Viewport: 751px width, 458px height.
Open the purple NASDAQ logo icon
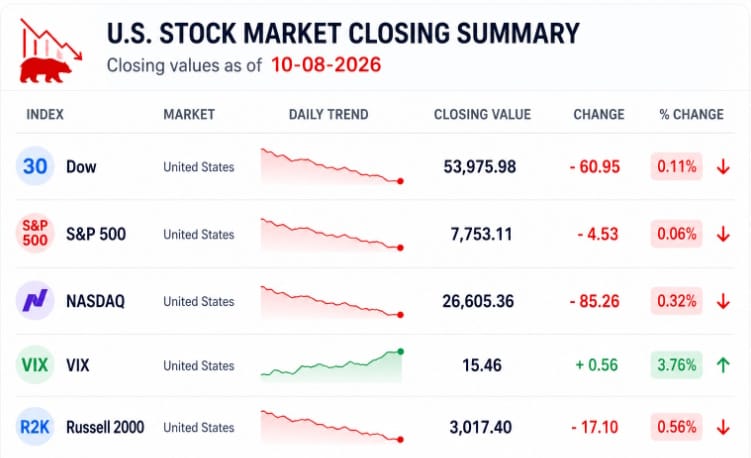point(35,300)
